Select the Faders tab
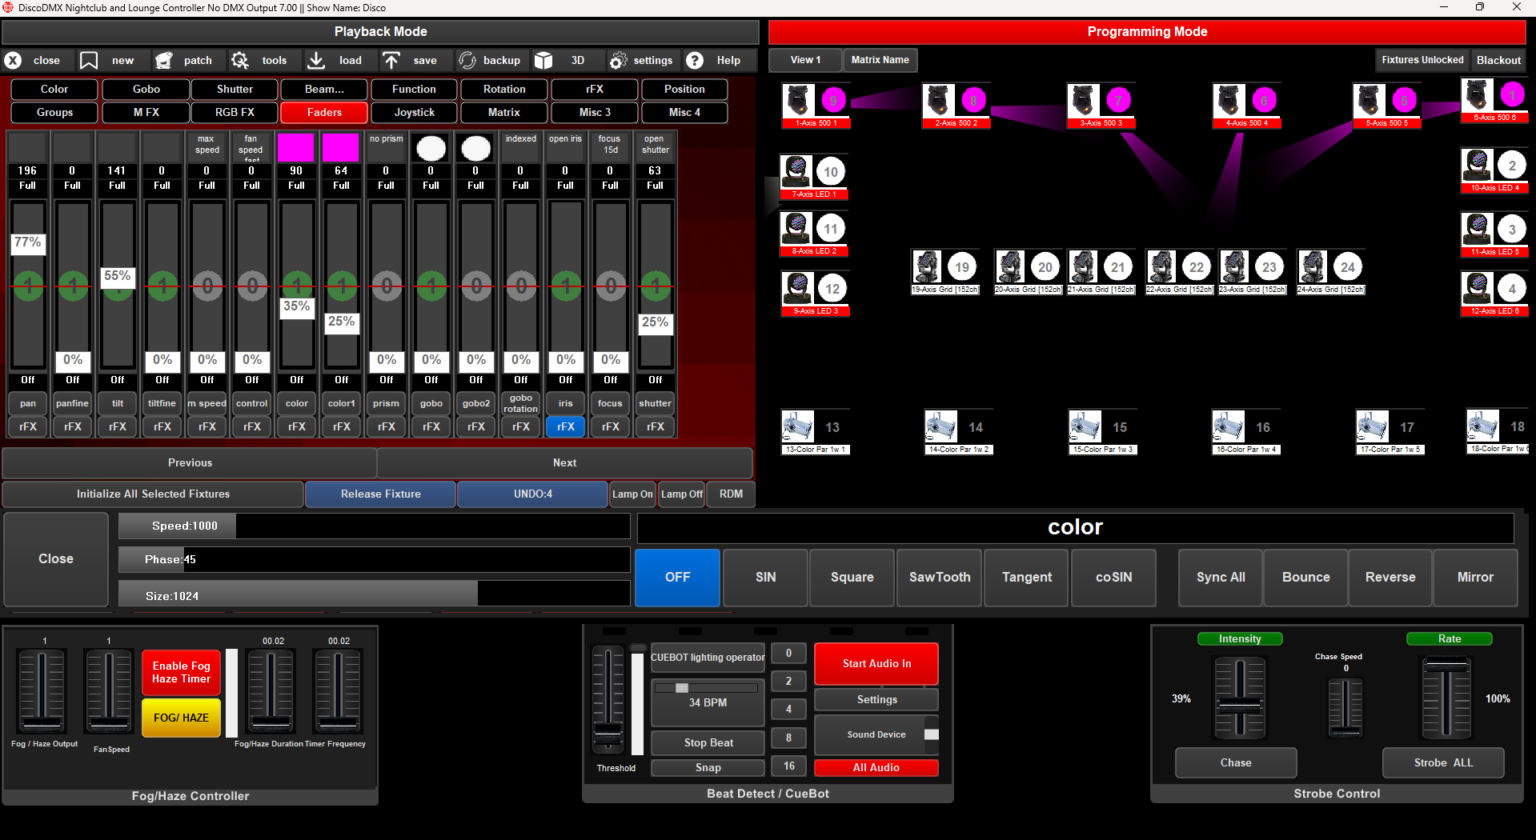The width and height of the screenshot is (1536, 840). coord(324,112)
